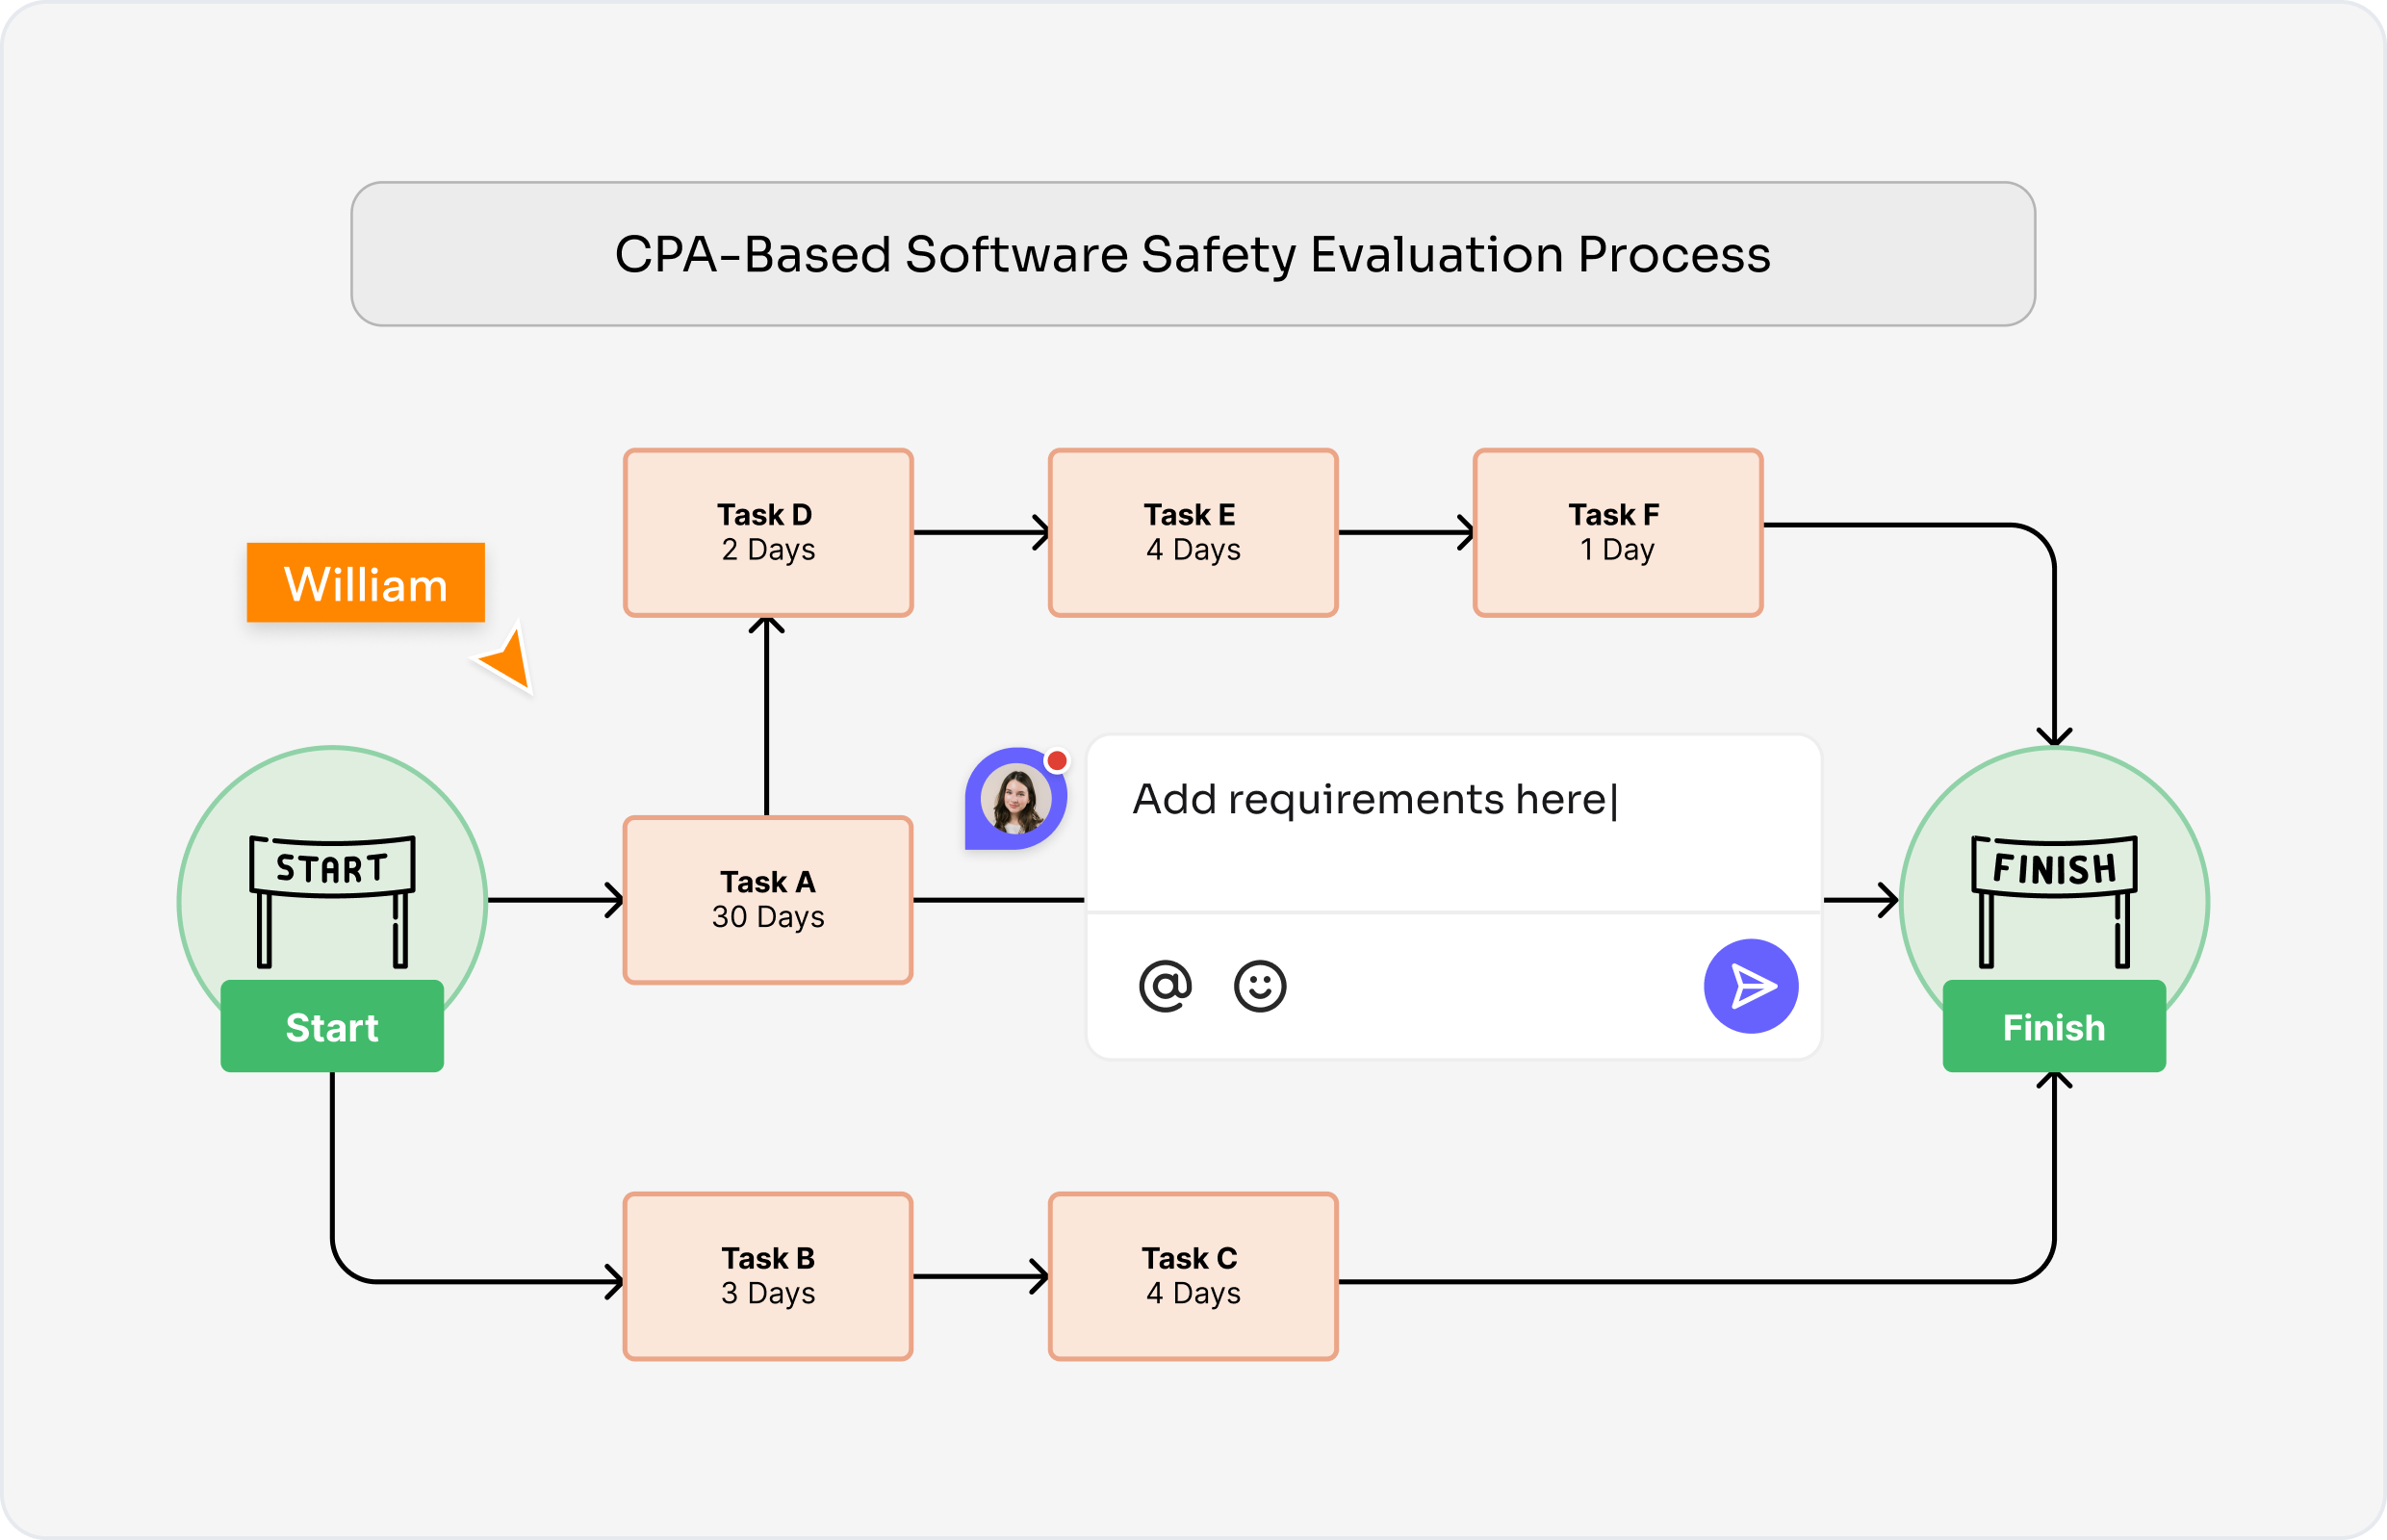Select the arrow from Task B to Task C
Image resolution: width=2387 pixels, height=1540 pixels.
pos(981,1276)
